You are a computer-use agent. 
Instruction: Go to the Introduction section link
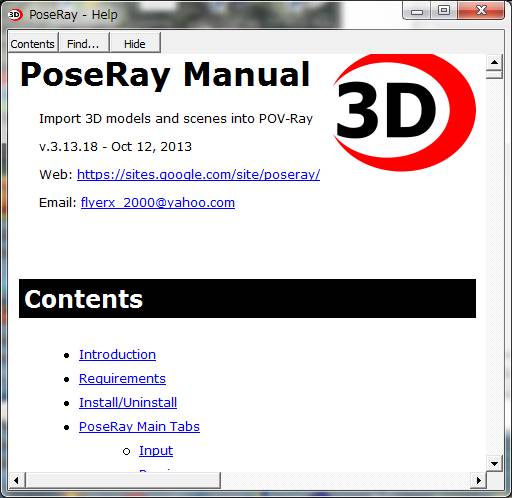(x=117, y=354)
